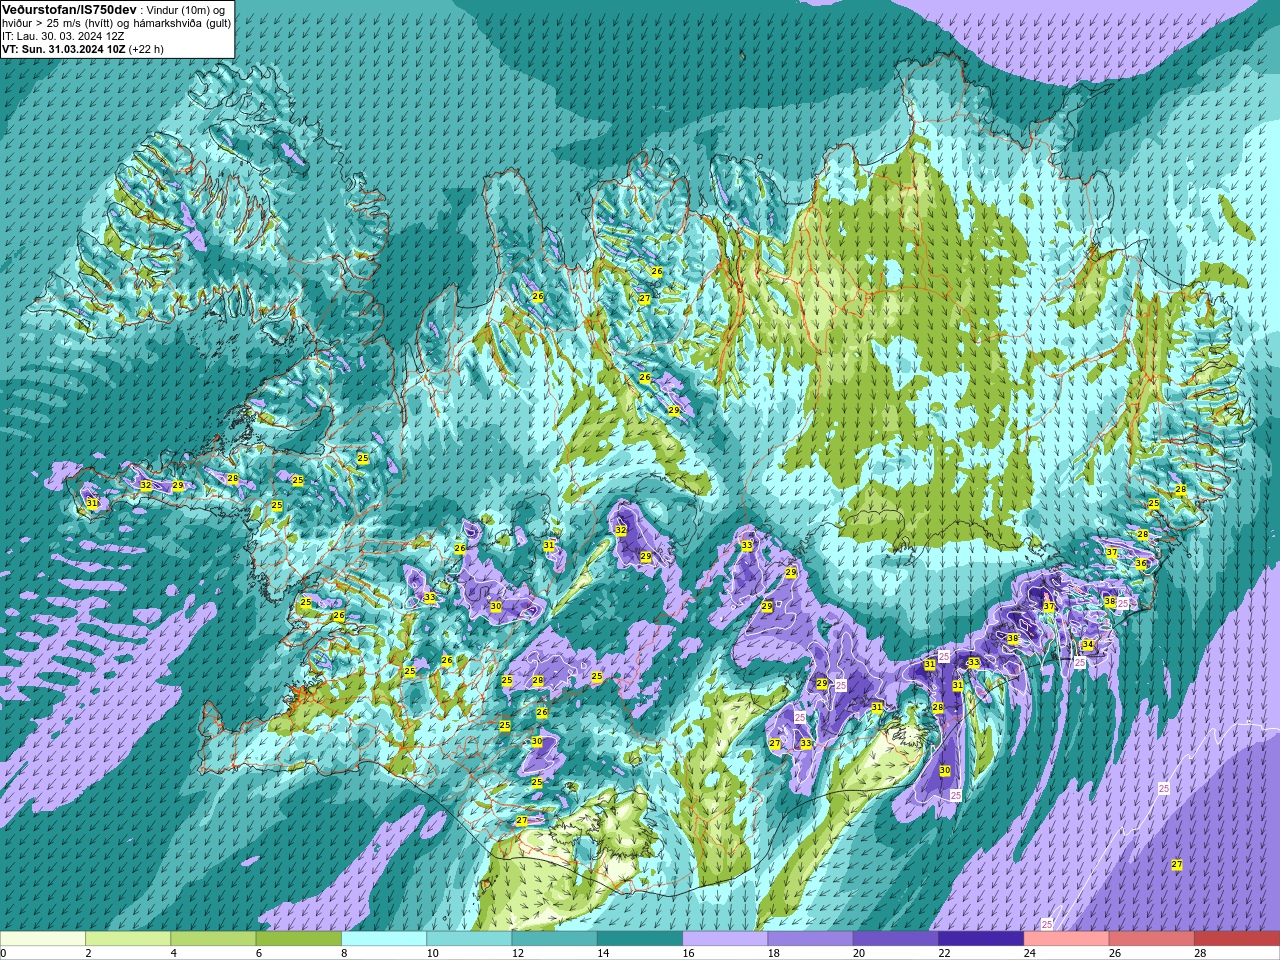Click the light cyan 8–10 m/s legend swatch
The image size is (1280, 960).
[384, 939]
